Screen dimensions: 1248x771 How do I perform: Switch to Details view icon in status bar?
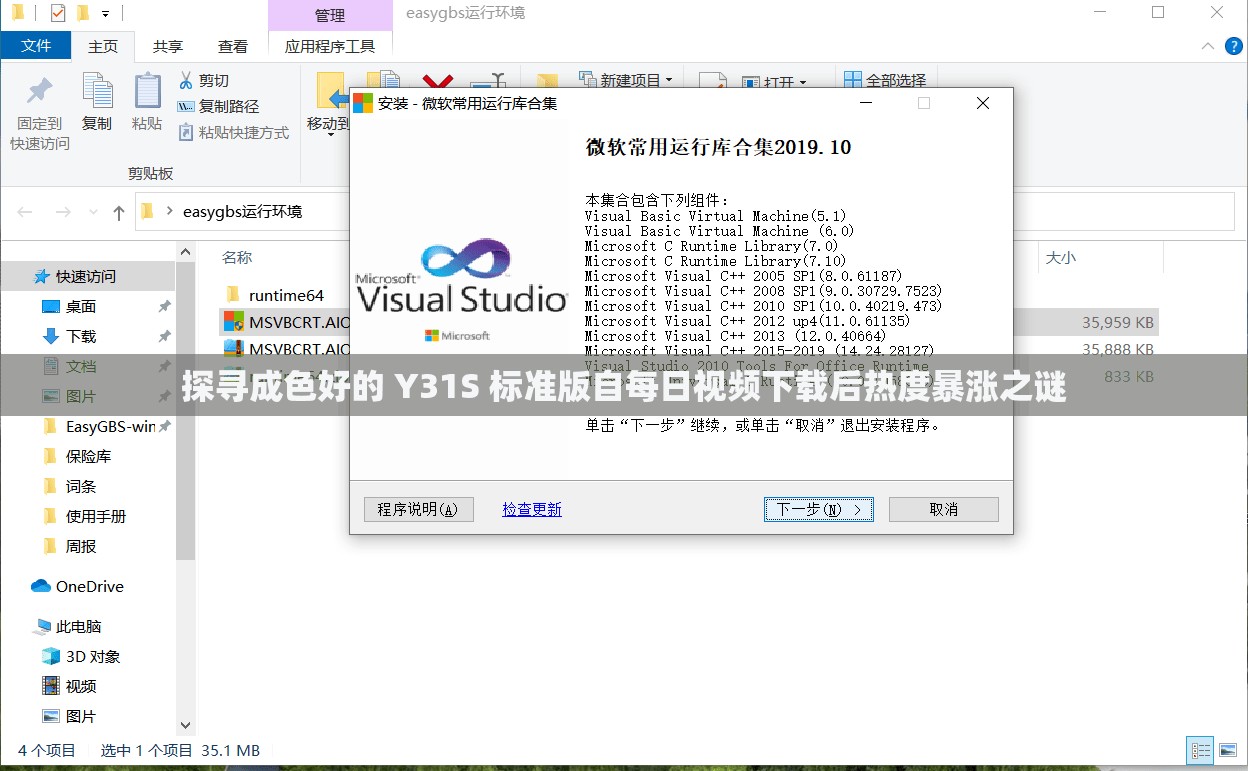pyautogui.click(x=1200, y=750)
